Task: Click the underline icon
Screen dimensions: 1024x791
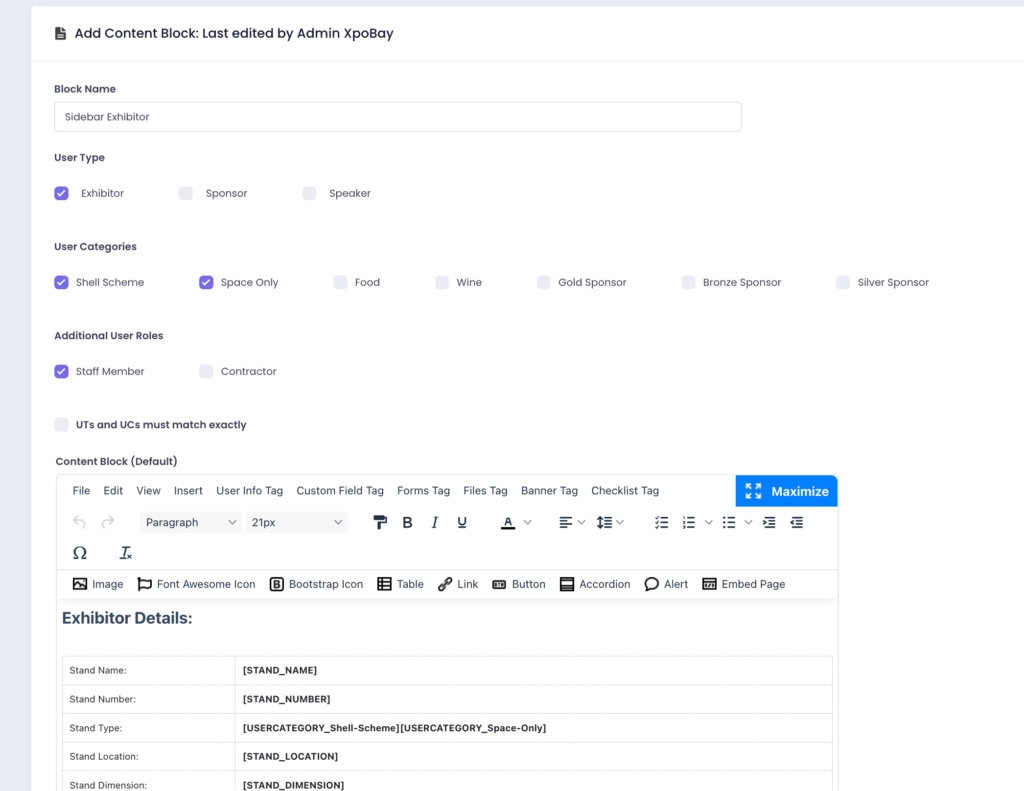Action: 462,522
